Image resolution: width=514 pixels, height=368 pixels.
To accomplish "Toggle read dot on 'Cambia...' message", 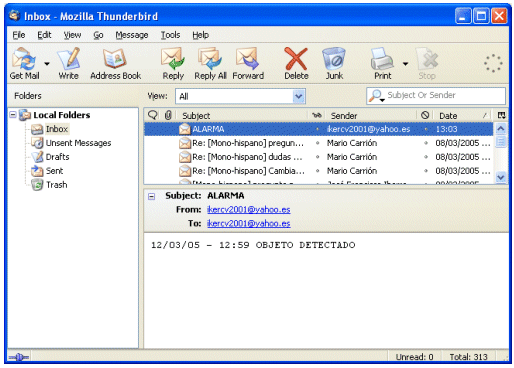I will (317, 171).
